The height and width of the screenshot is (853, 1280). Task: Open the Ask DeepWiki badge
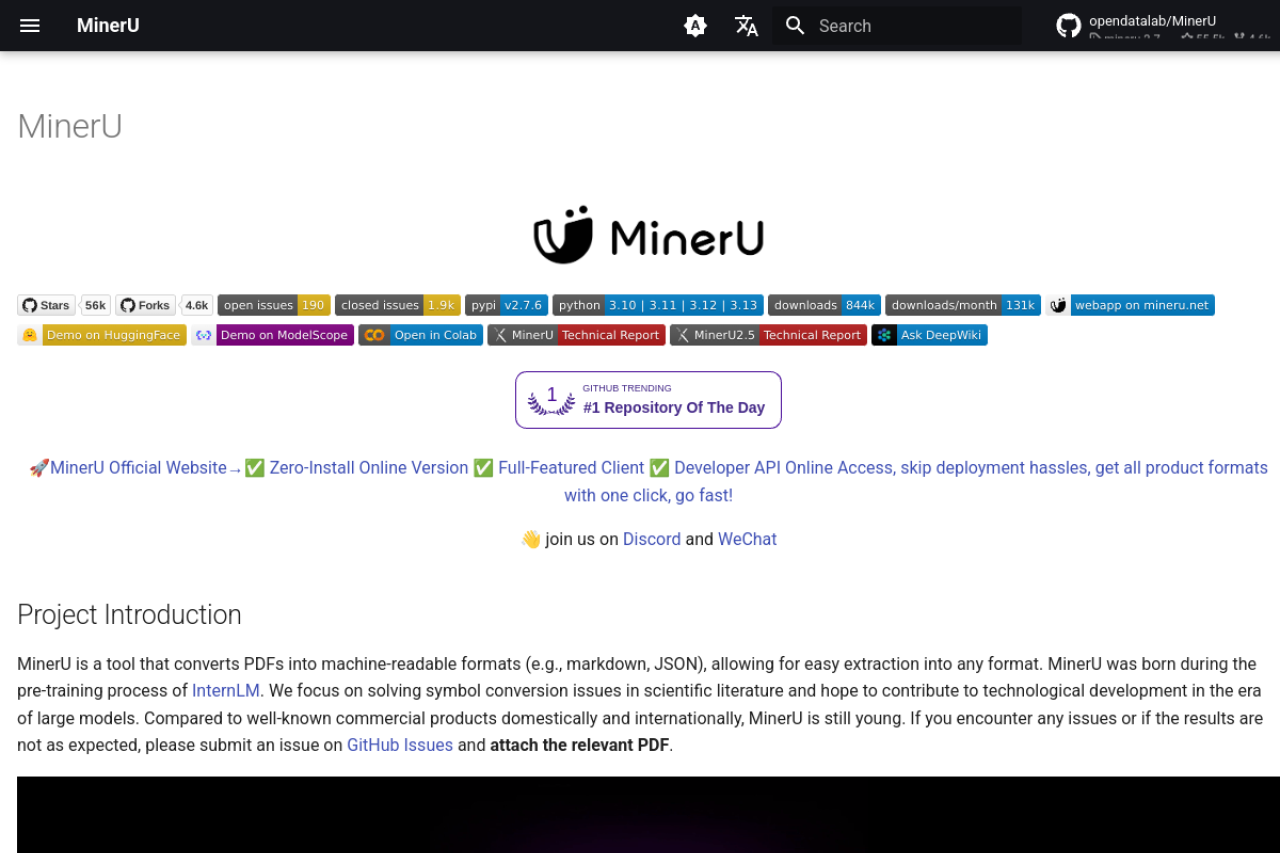[x=928, y=335]
